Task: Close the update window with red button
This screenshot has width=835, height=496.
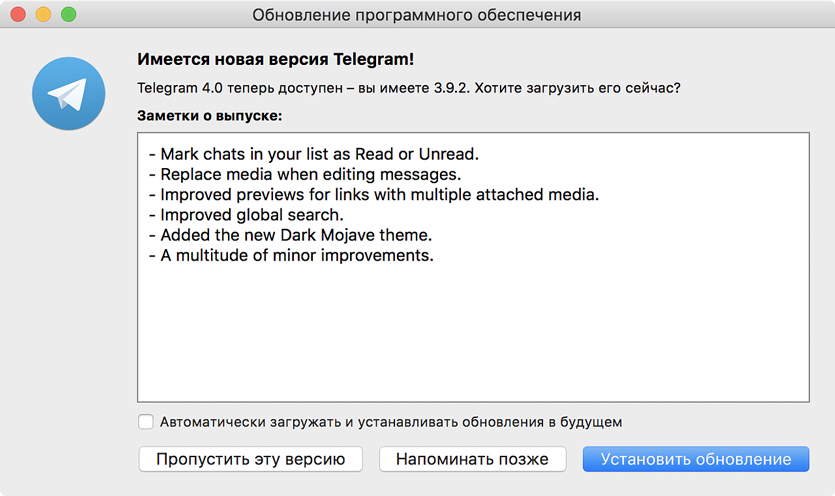Action: coord(19,15)
